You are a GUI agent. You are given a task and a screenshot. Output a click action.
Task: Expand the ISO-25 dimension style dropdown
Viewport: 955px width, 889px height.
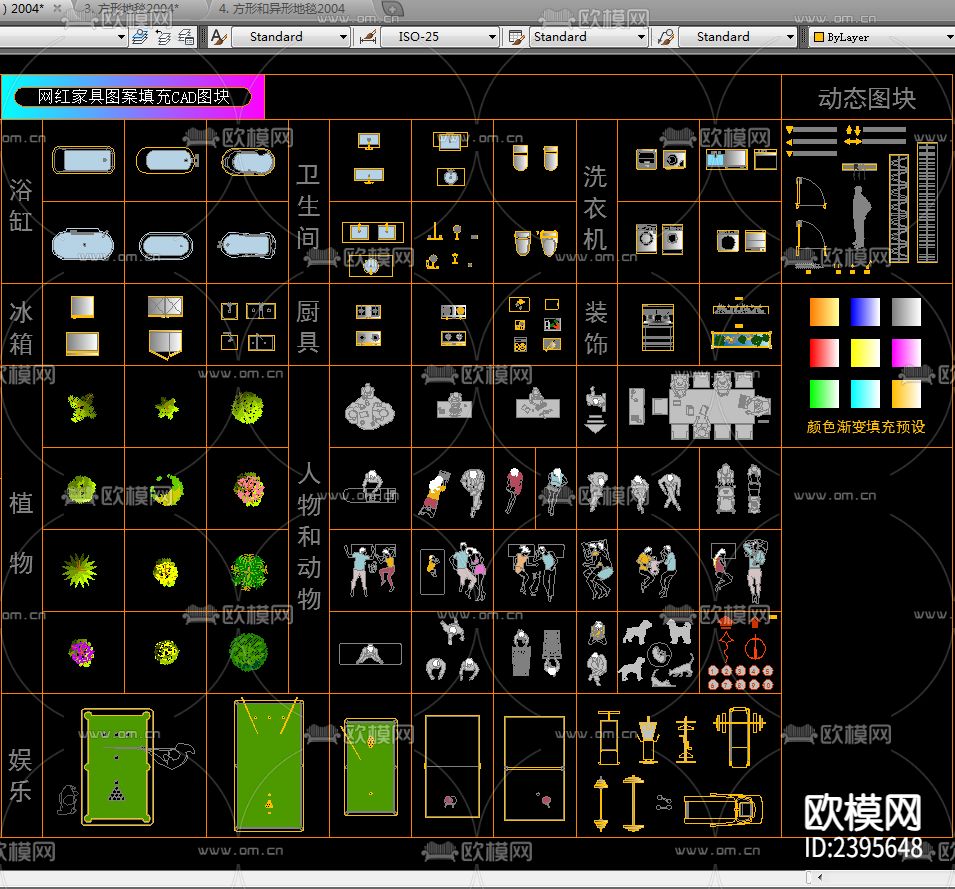(492, 37)
